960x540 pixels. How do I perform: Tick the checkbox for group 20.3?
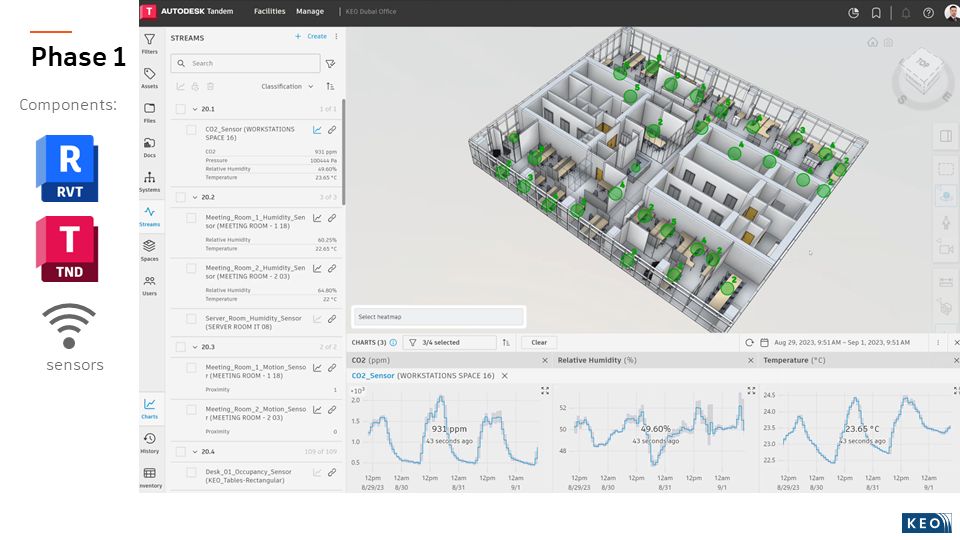click(x=181, y=347)
